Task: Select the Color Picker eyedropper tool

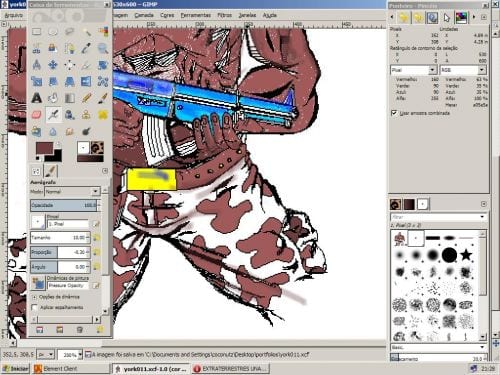Action: (86, 49)
